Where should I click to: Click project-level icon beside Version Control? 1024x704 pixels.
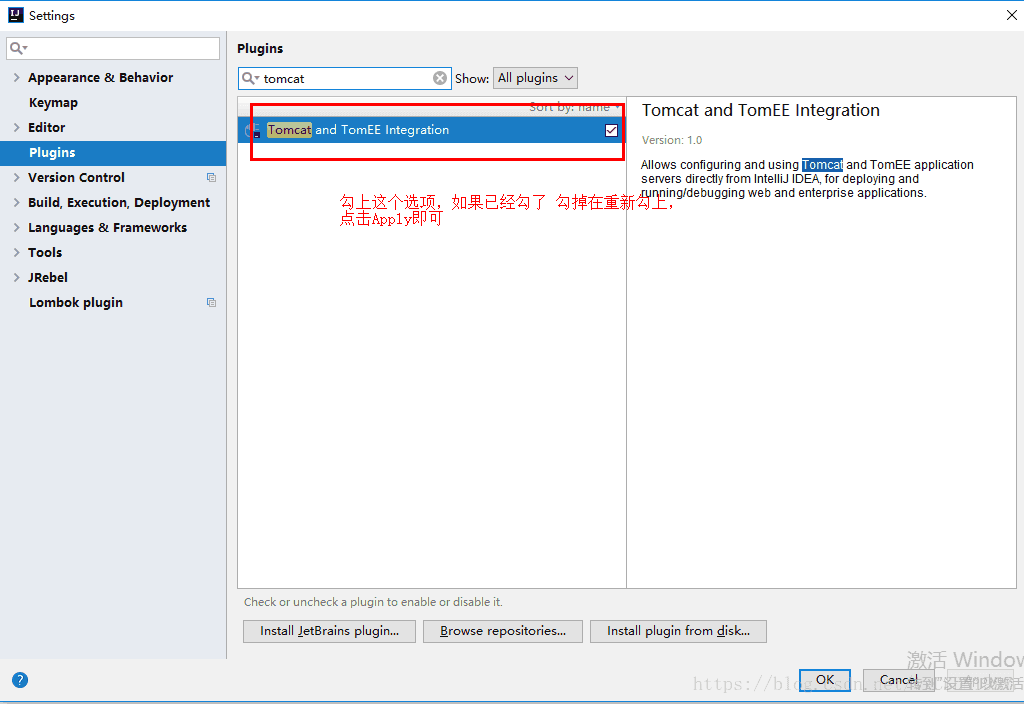(x=212, y=178)
